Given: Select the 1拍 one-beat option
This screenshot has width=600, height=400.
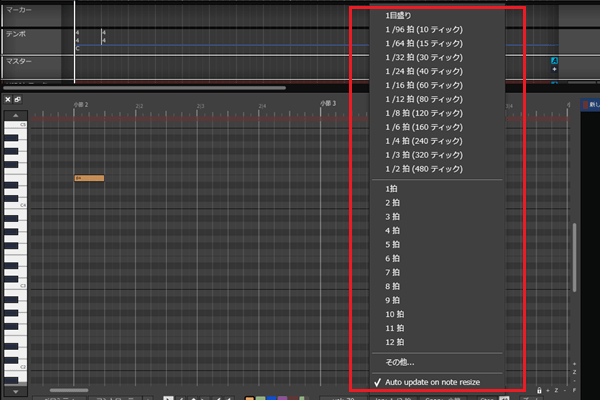Looking at the screenshot, I should 392,188.
